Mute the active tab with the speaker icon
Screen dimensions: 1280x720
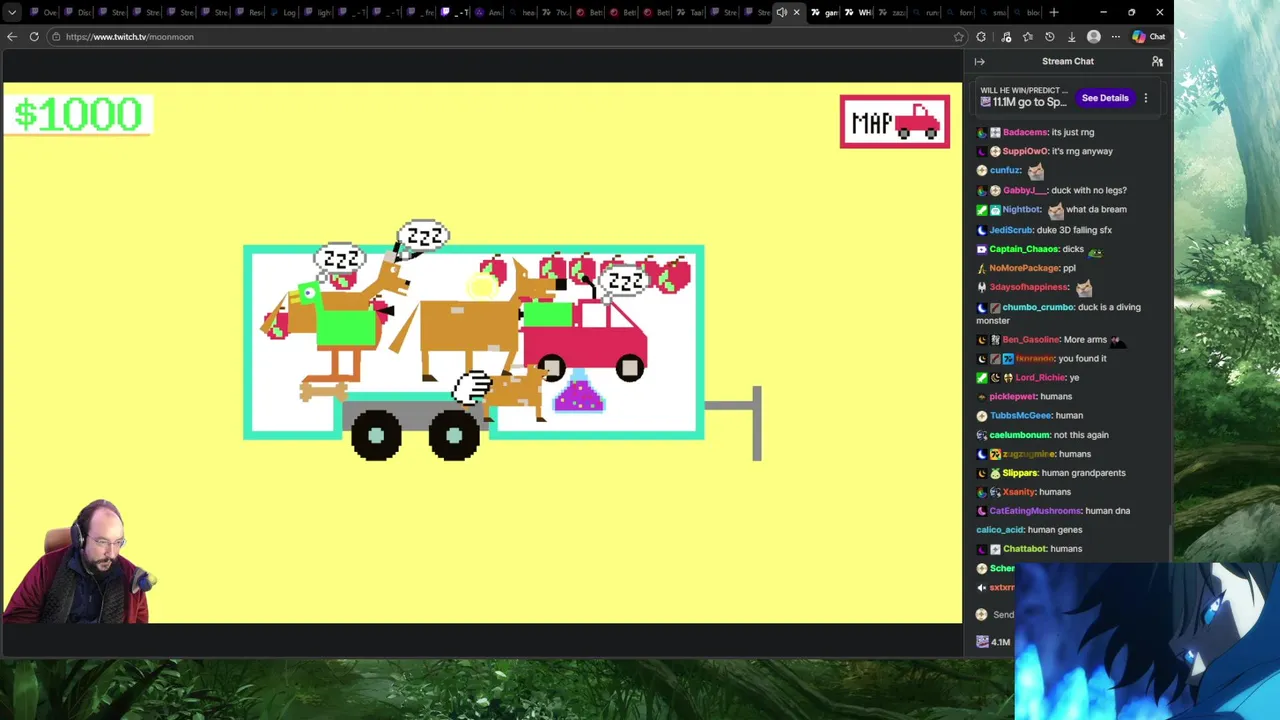pos(782,12)
